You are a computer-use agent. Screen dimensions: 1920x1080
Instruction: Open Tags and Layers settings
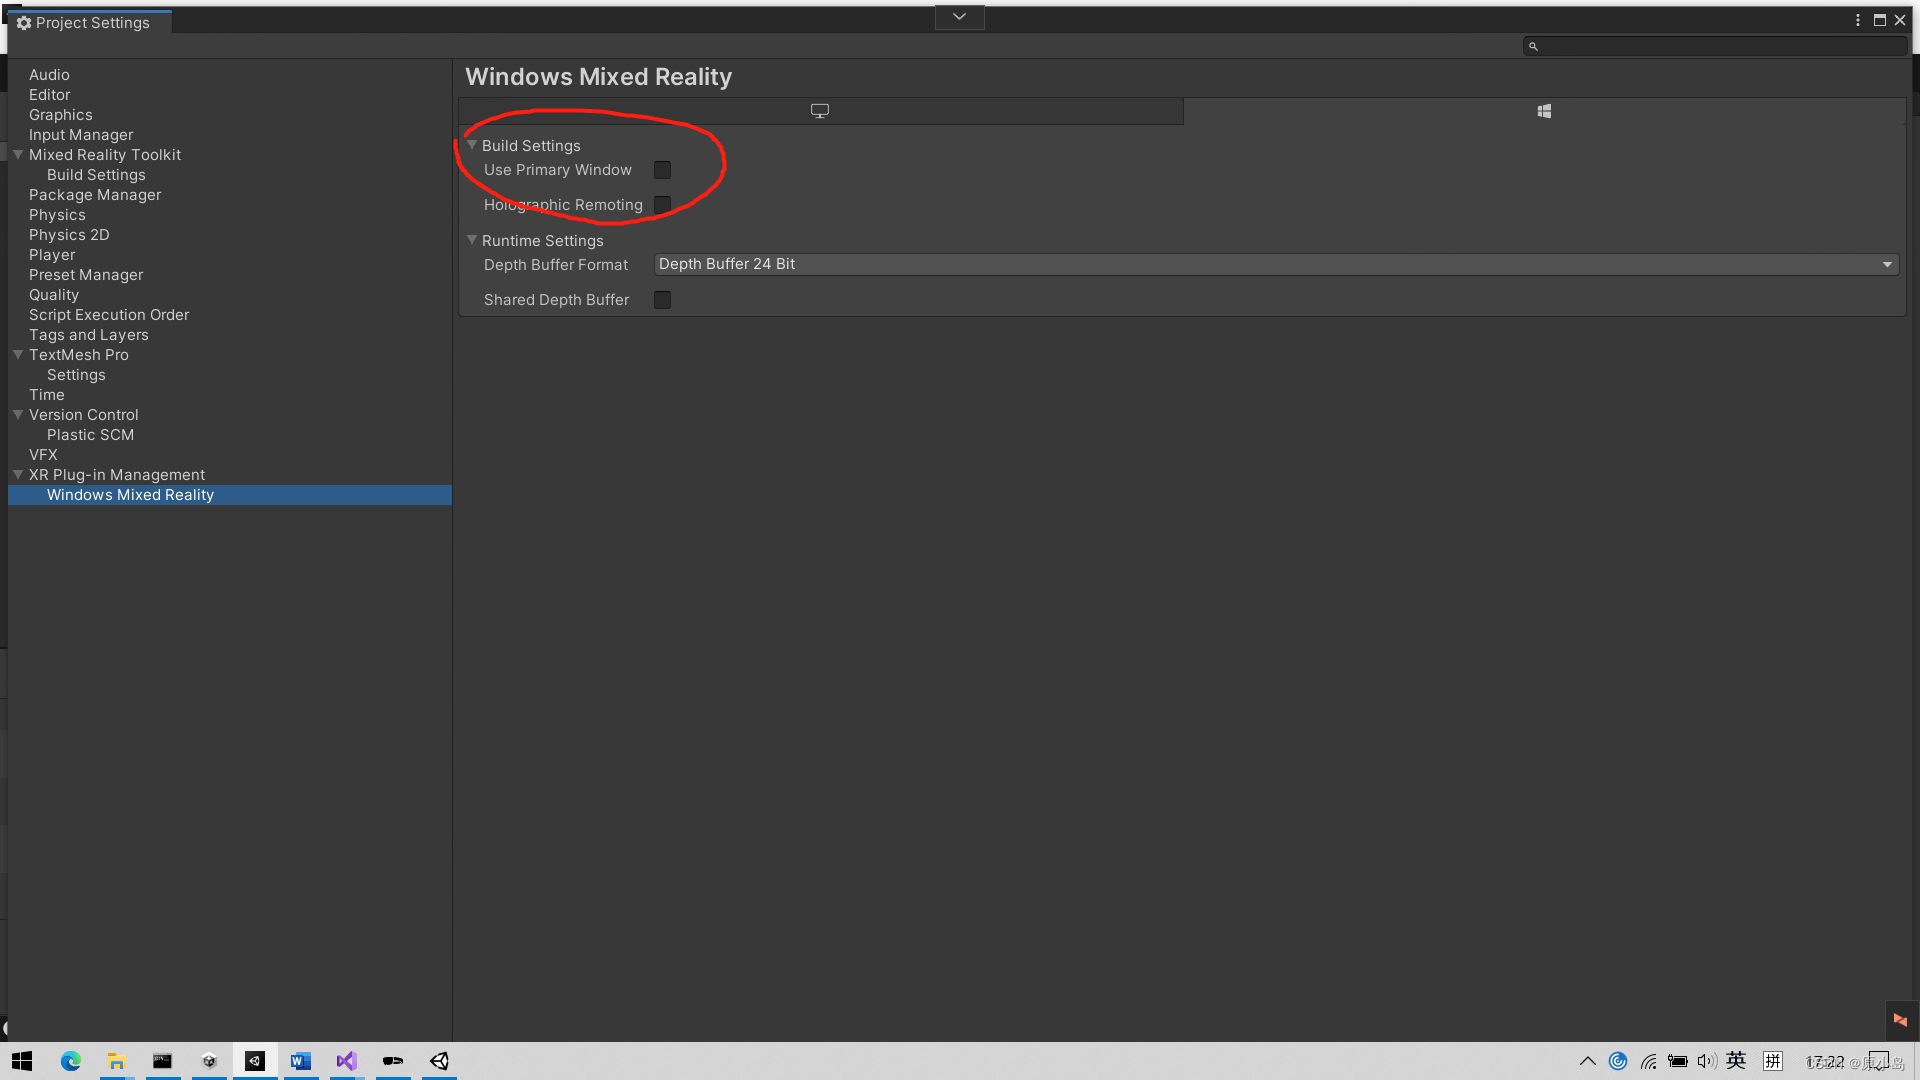(x=89, y=335)
